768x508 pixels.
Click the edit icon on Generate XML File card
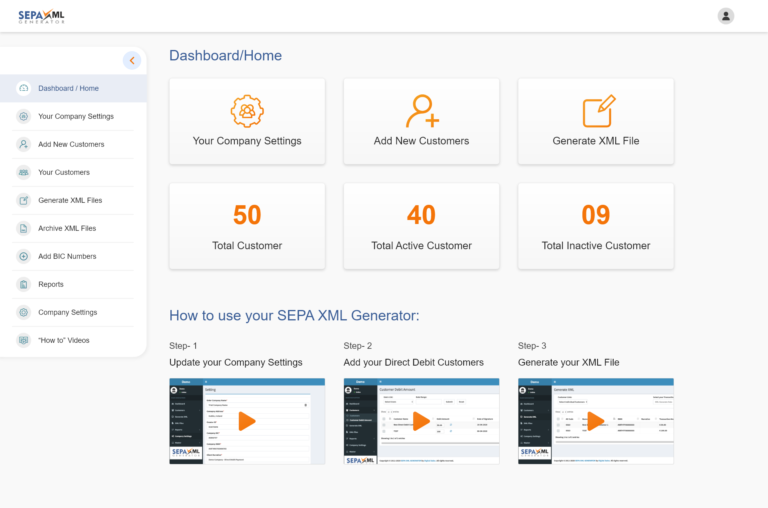[x=597, y=110]
